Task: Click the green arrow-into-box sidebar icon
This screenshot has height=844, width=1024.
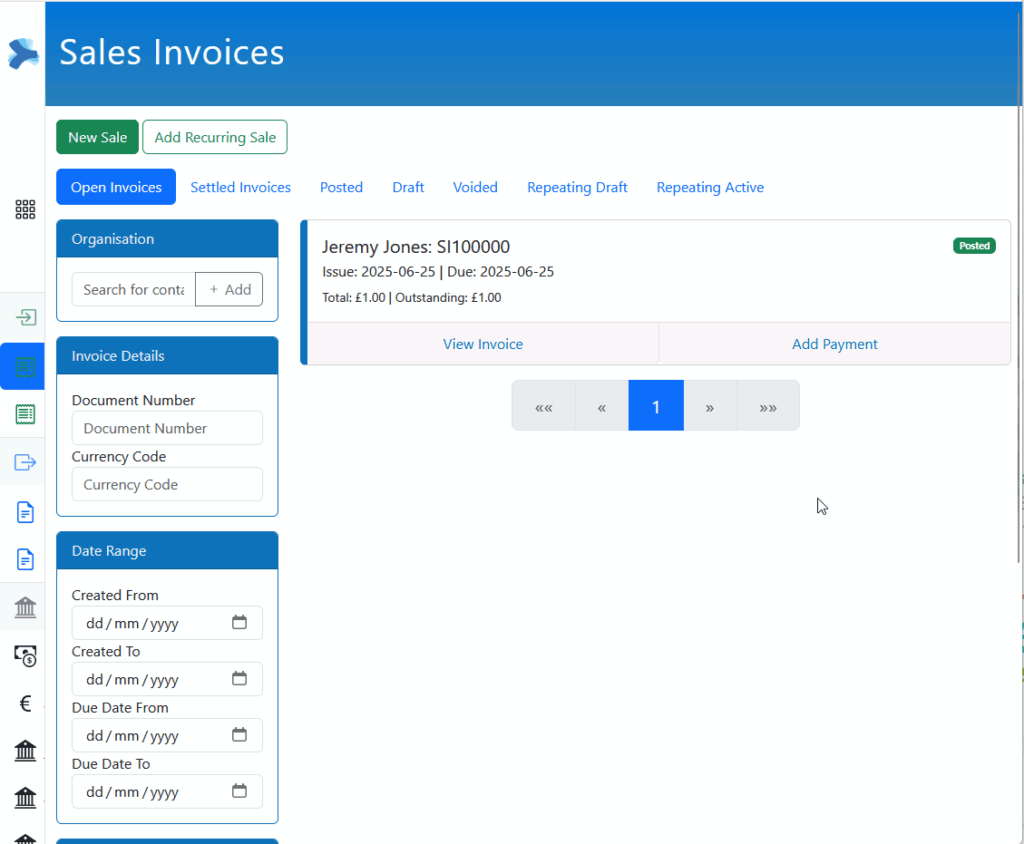Action: click(25, 318)
